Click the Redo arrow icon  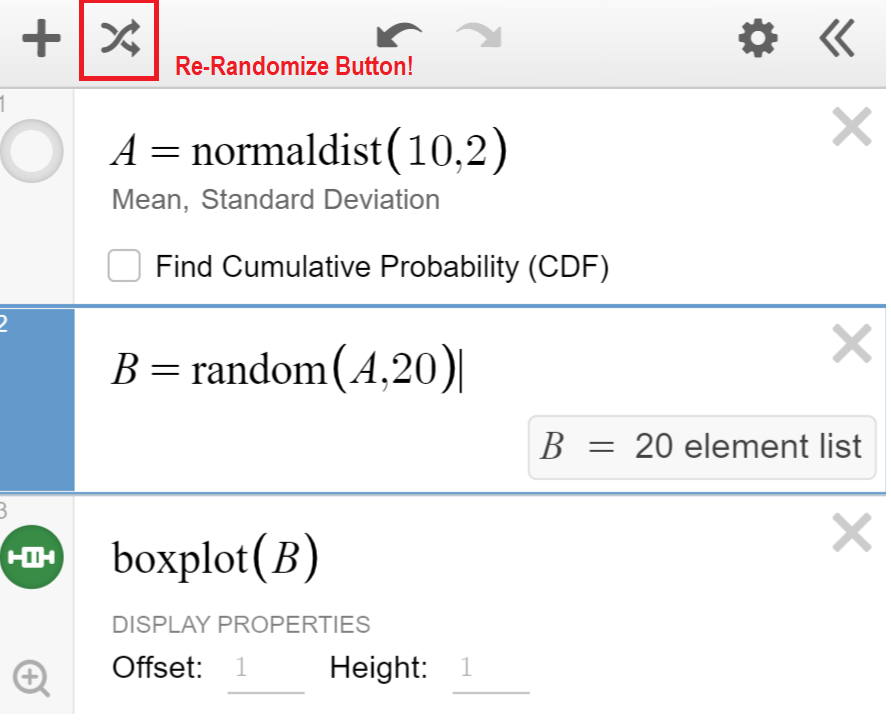tap(478, 38)
